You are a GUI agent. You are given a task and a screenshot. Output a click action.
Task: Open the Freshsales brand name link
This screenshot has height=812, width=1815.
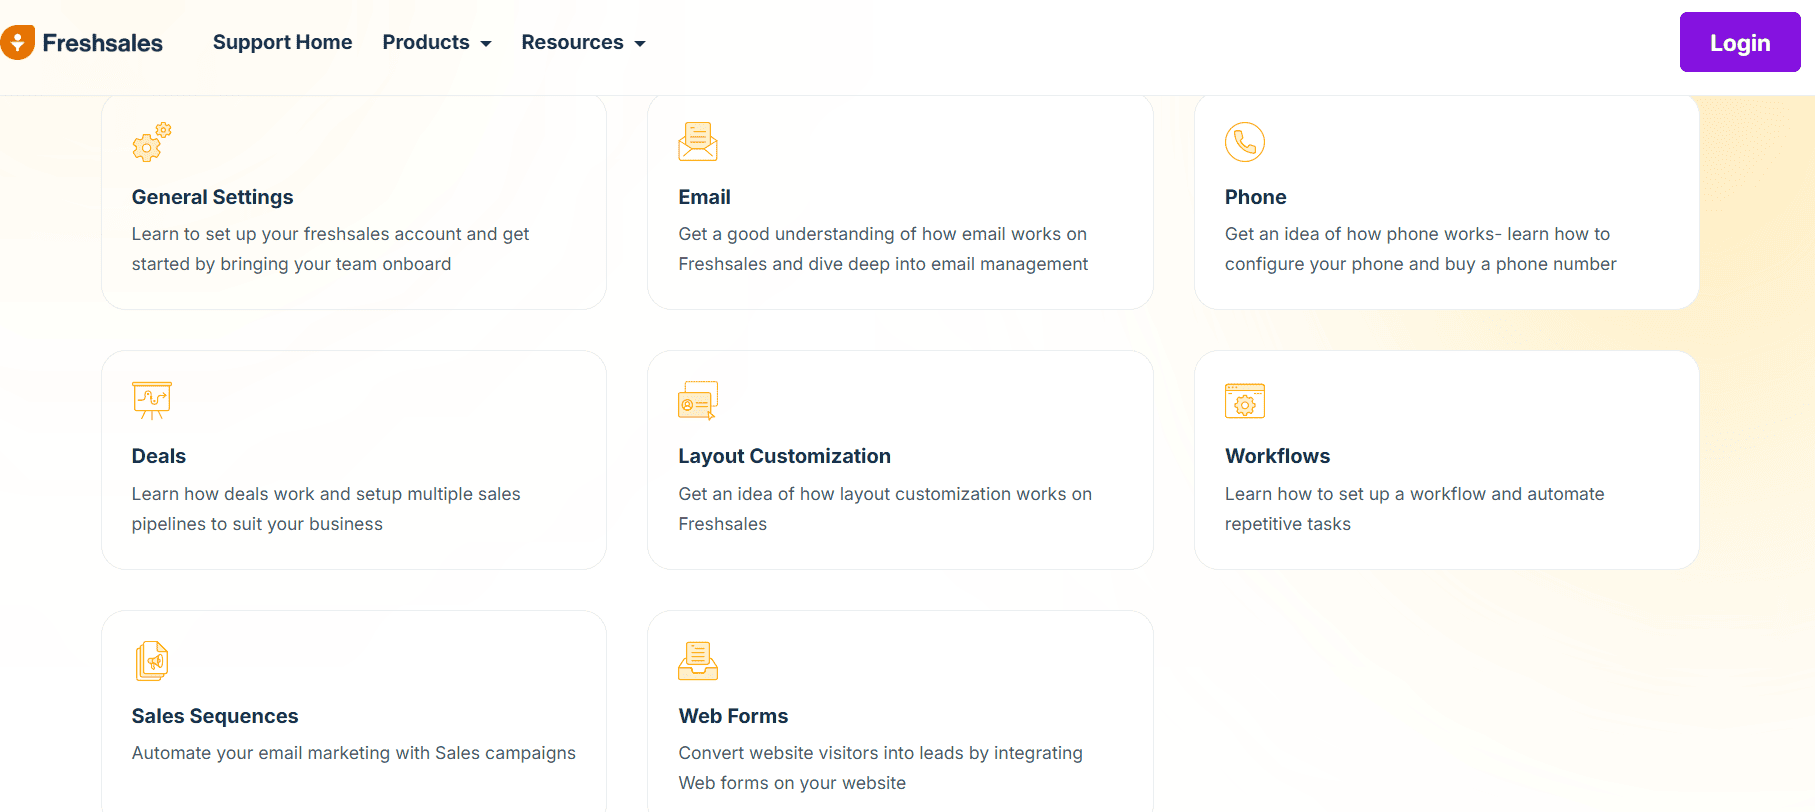coord(102,43)
